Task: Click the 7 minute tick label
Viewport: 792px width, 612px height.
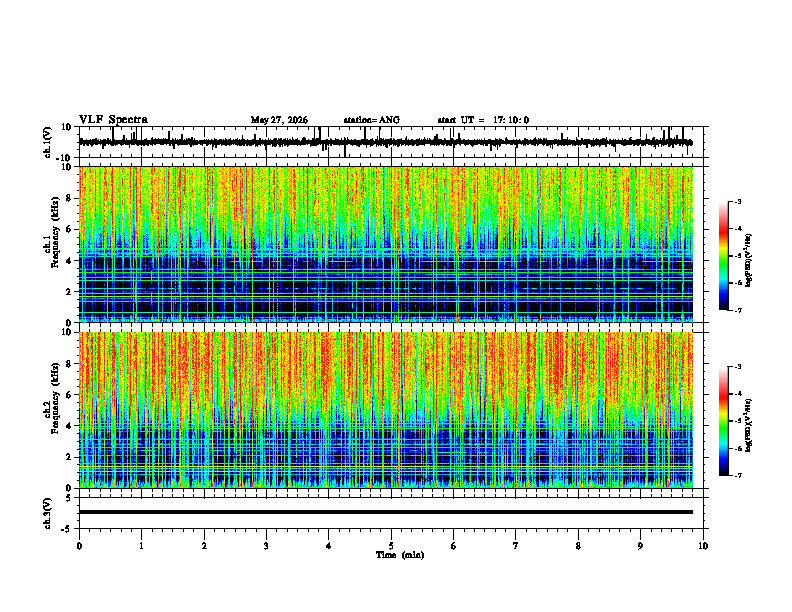Action: pos(516,546)
